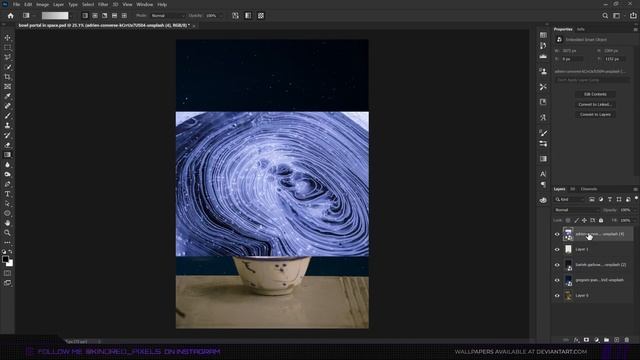
Task: Choose the Linear gradient style button
Action: tap(85, 16)
